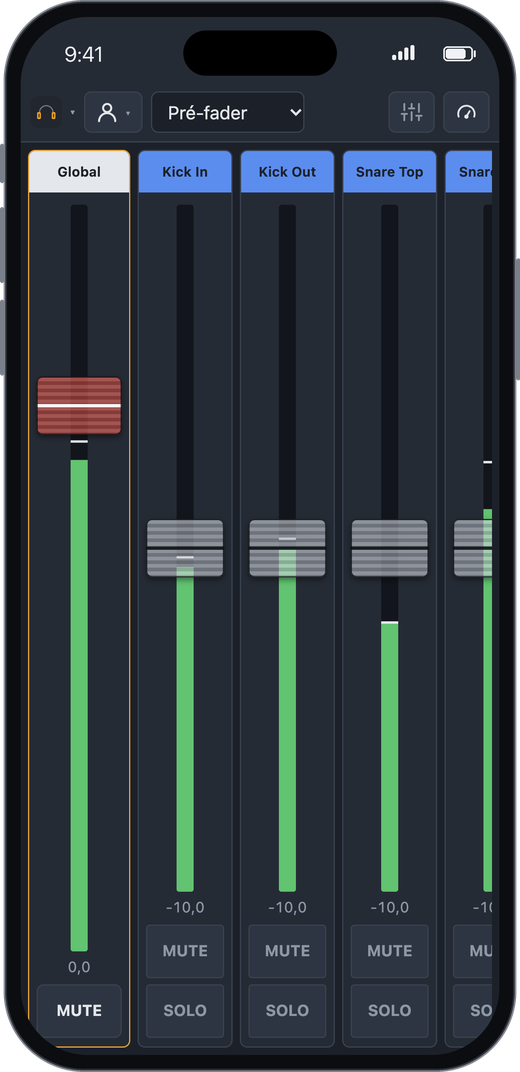
Task: Open the user profile selector
Action: pos(113,112)
